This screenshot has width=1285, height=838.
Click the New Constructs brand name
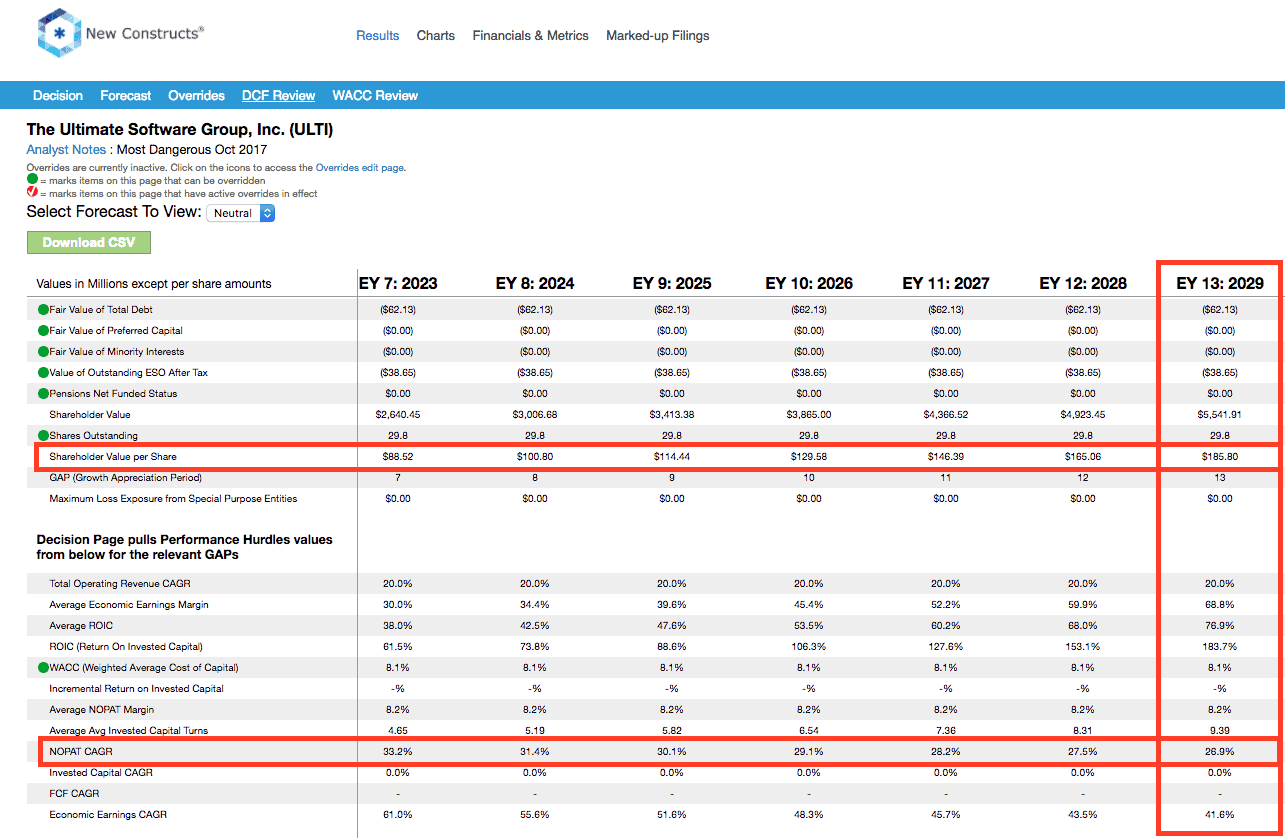click(145, 33)
